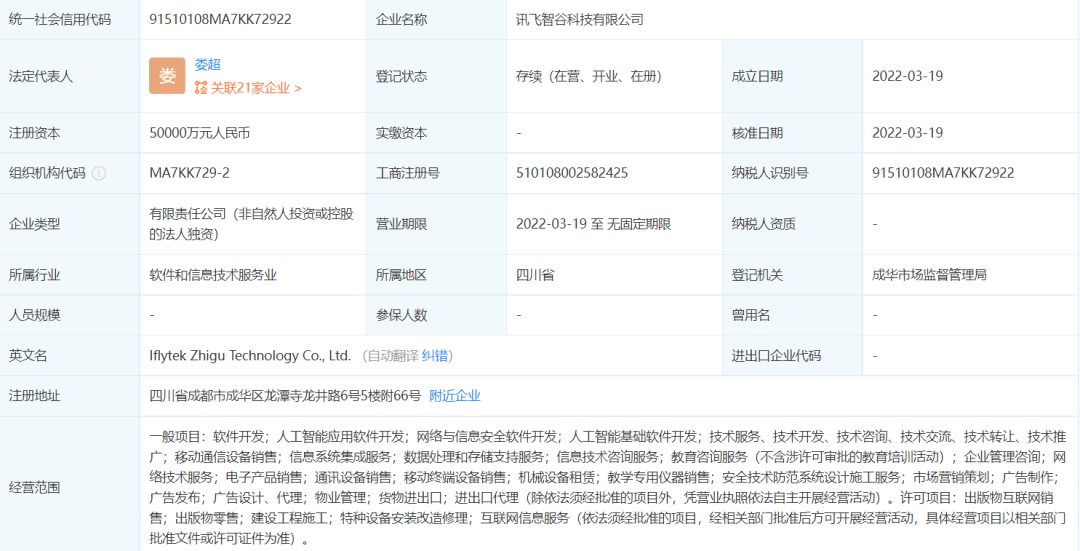Select business registration number 510108002582425
Viewport: 1080px width, 551px height.
tap(572, 173)
